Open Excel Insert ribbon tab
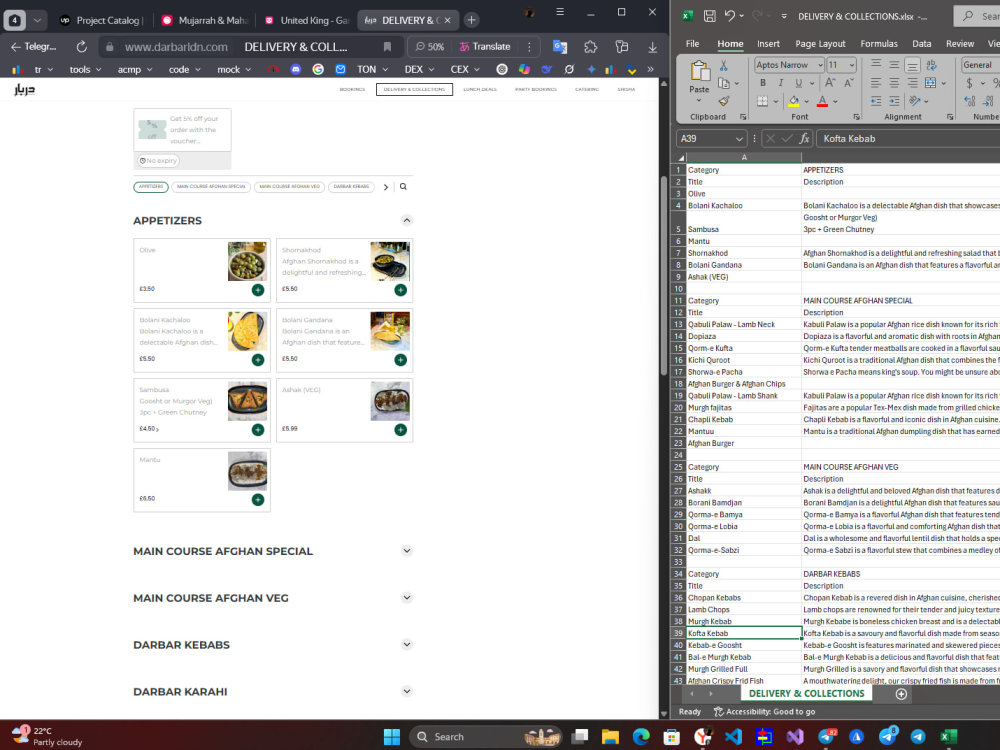Viewport: 1000px width, 750px height. click(x=768, y=44)
